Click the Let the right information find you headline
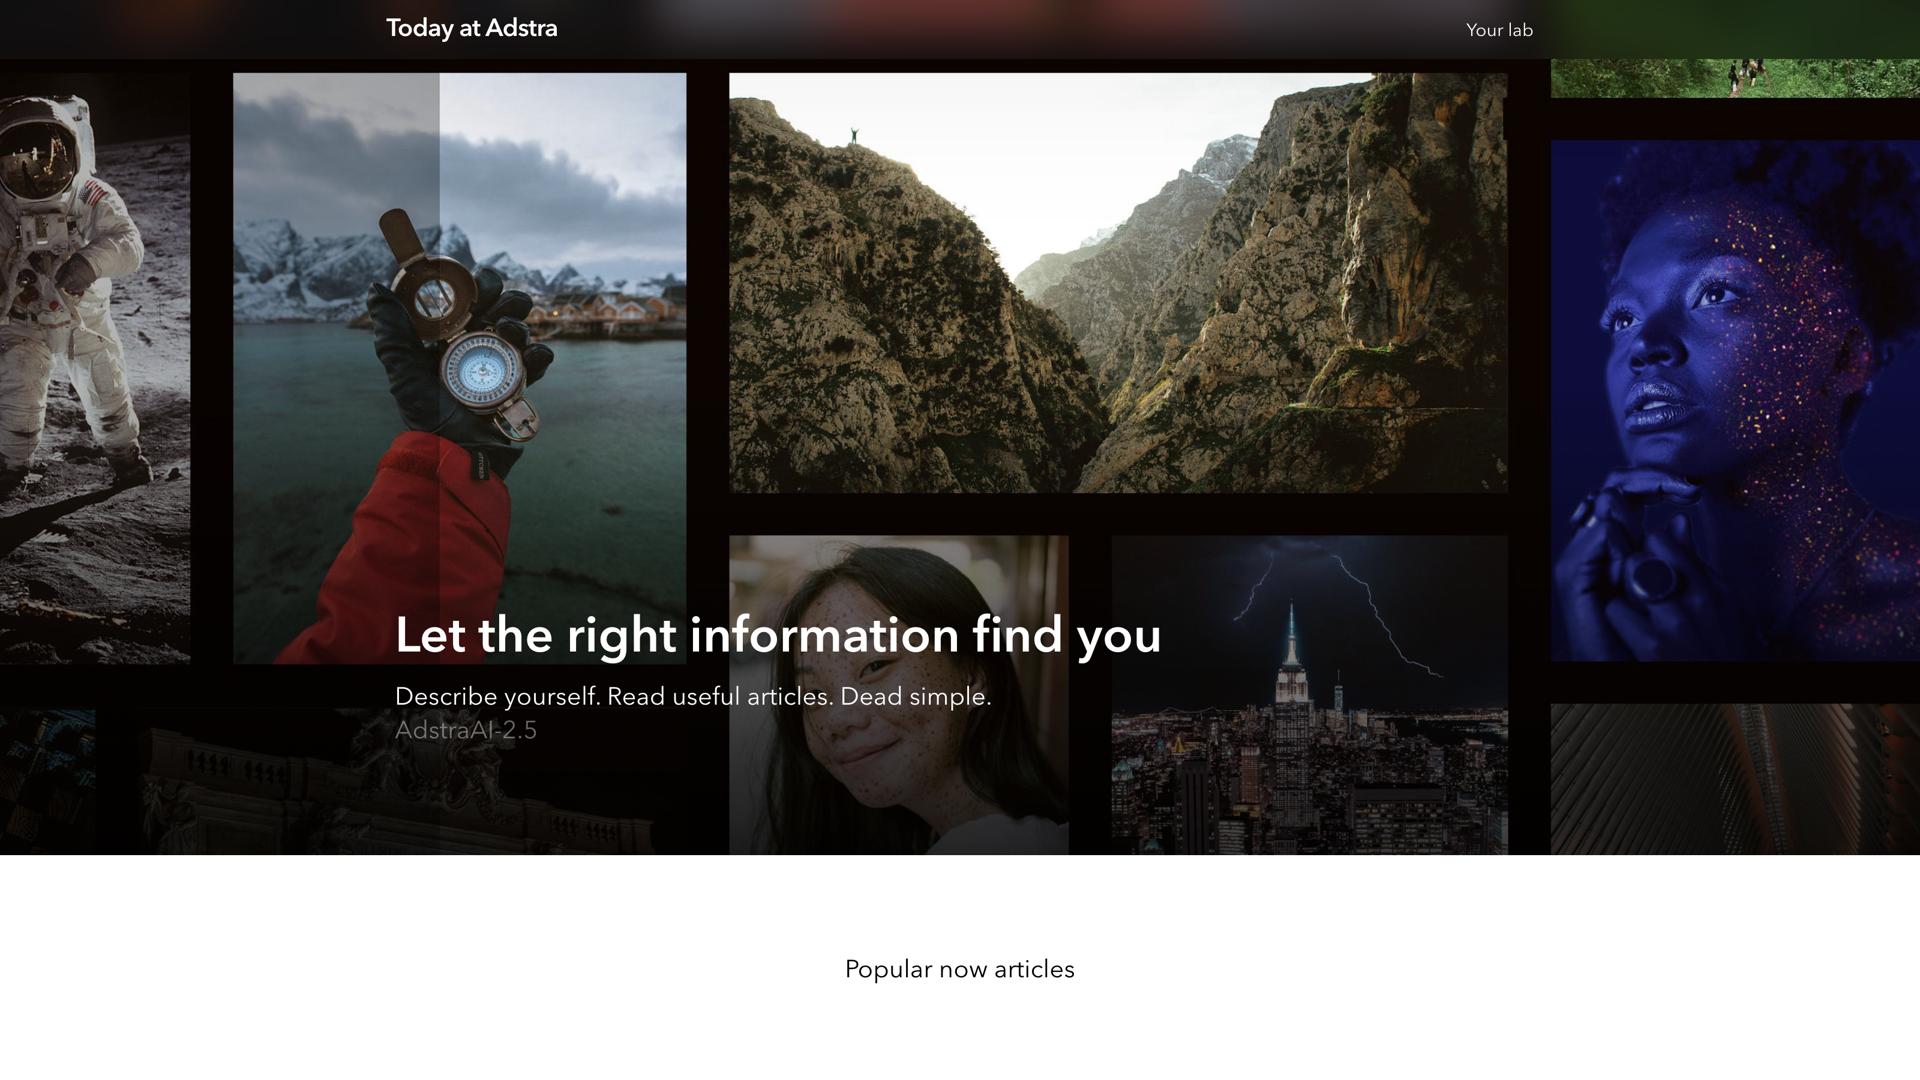The width and height of the screenshot is (1920, 1080). tap(778, 635)
